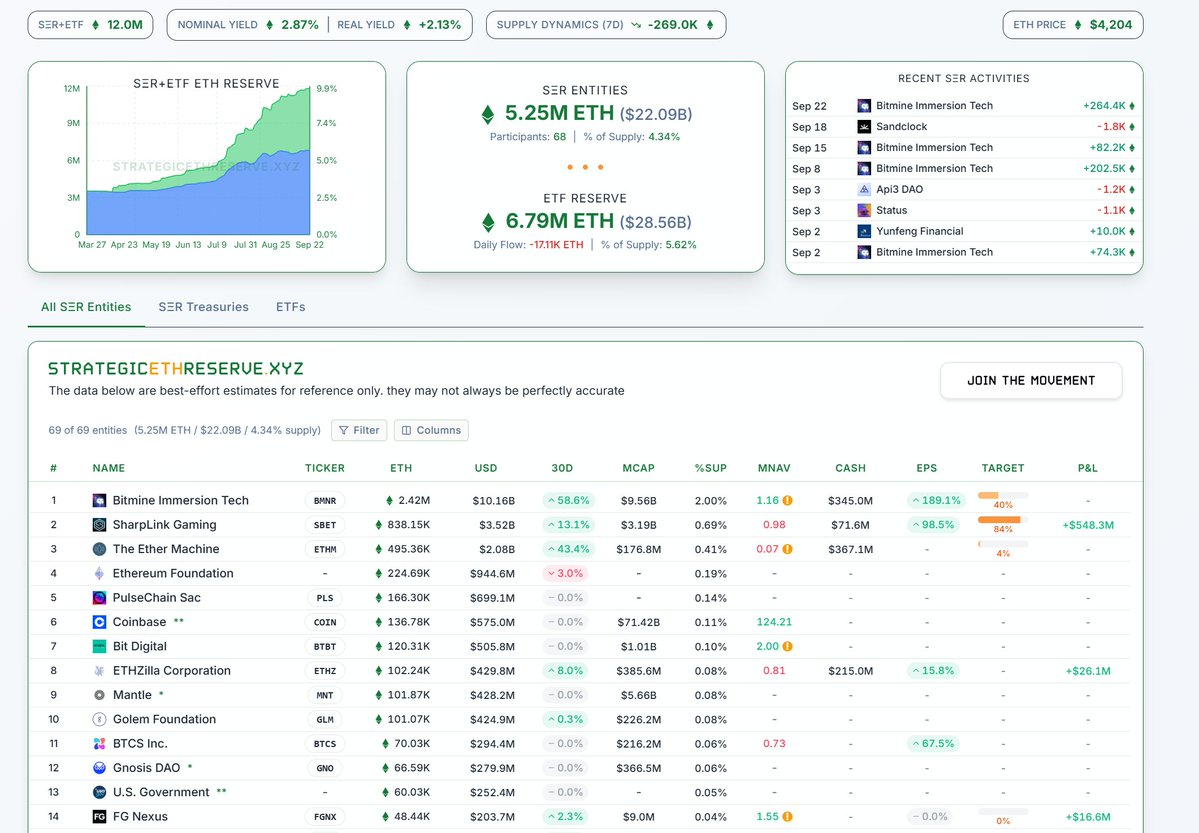Screen dimensions: 1199x833
Task: Click the SER+ETF 12.0M pill
Action: [x=90, y=25]
